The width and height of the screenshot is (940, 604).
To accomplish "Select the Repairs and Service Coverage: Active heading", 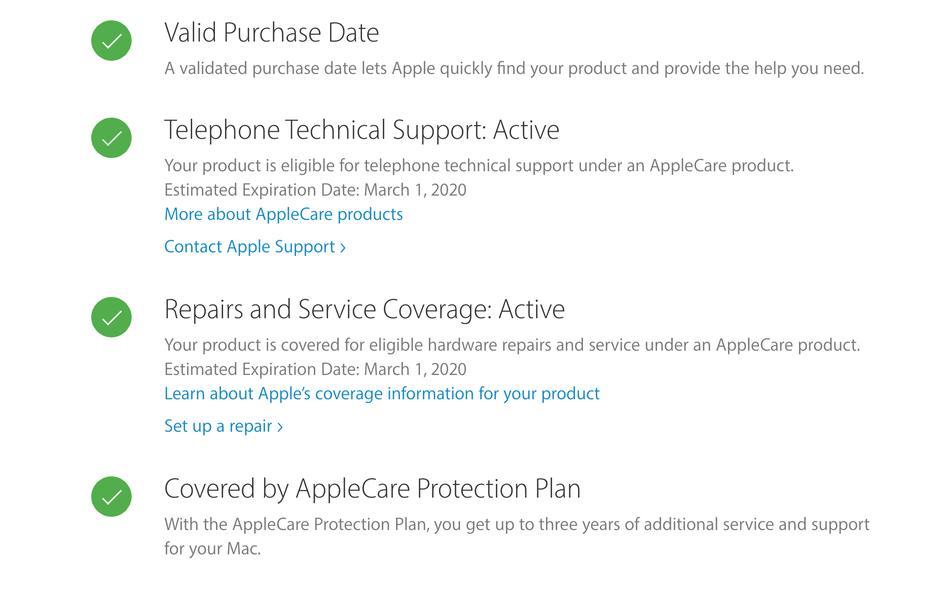I will pyautogui.click(x=364, y=310).
